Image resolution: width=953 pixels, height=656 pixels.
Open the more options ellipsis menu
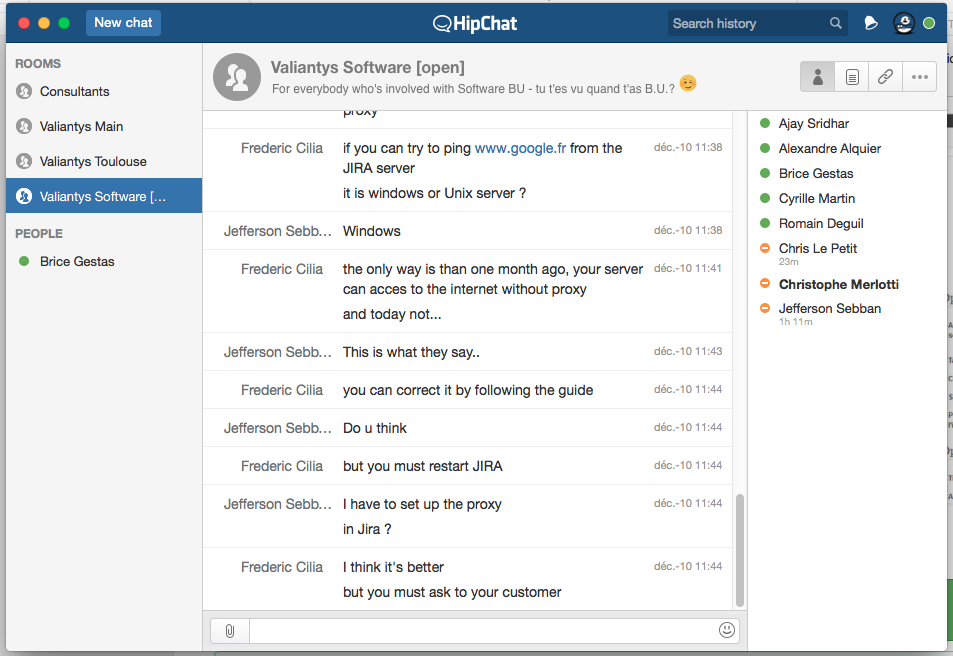tap(920, 77)
